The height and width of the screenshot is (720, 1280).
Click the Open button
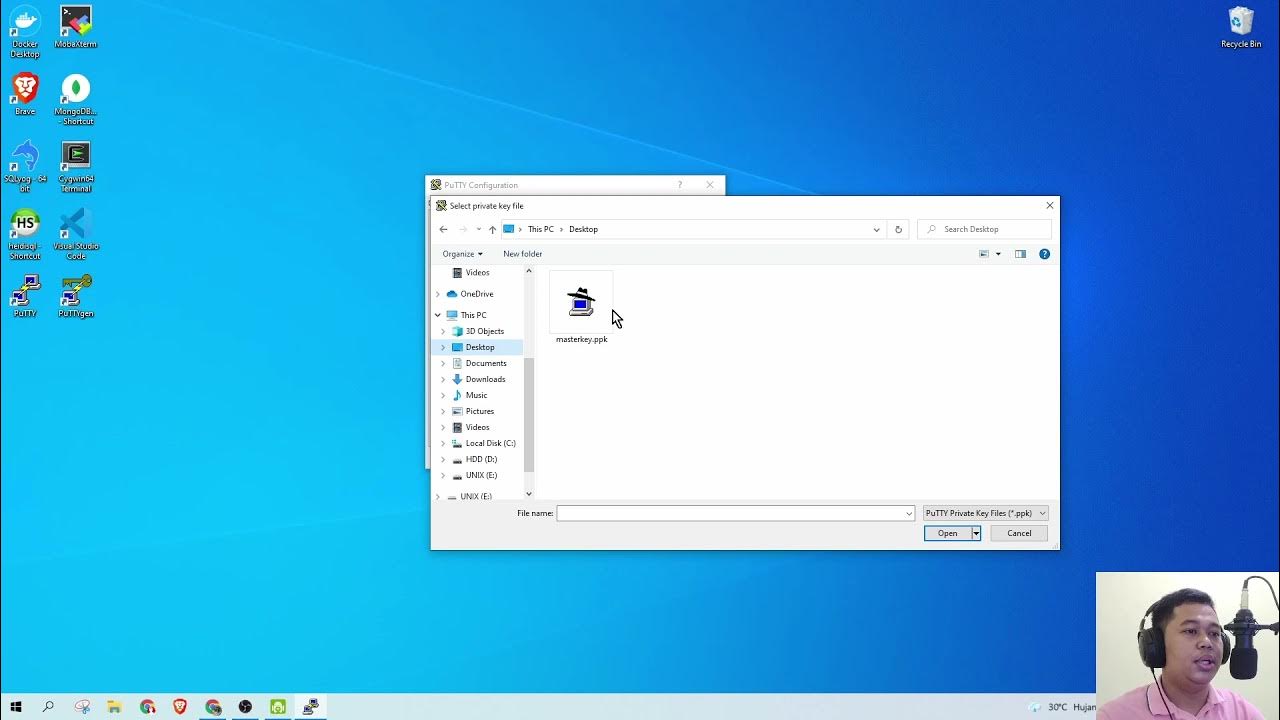(x=947, y=533)
